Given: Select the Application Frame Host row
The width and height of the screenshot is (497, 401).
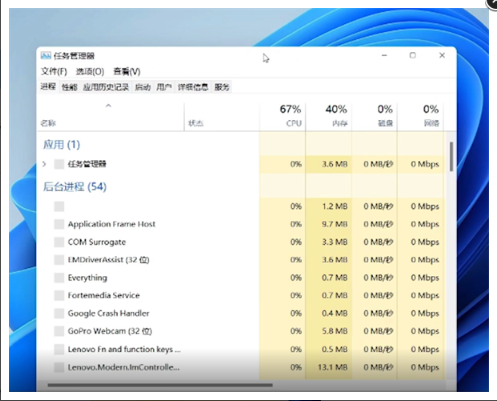Looking at the screenshot, I should (x=241, y=224).
